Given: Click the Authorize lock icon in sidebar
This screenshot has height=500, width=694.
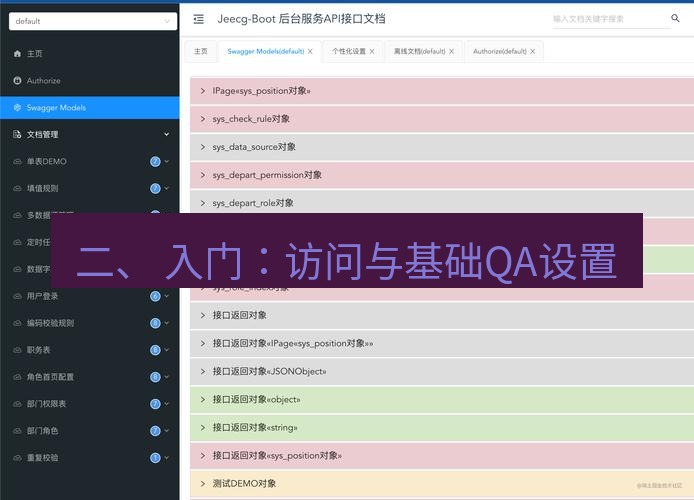Looking at the screenshot, I should 17,81.
